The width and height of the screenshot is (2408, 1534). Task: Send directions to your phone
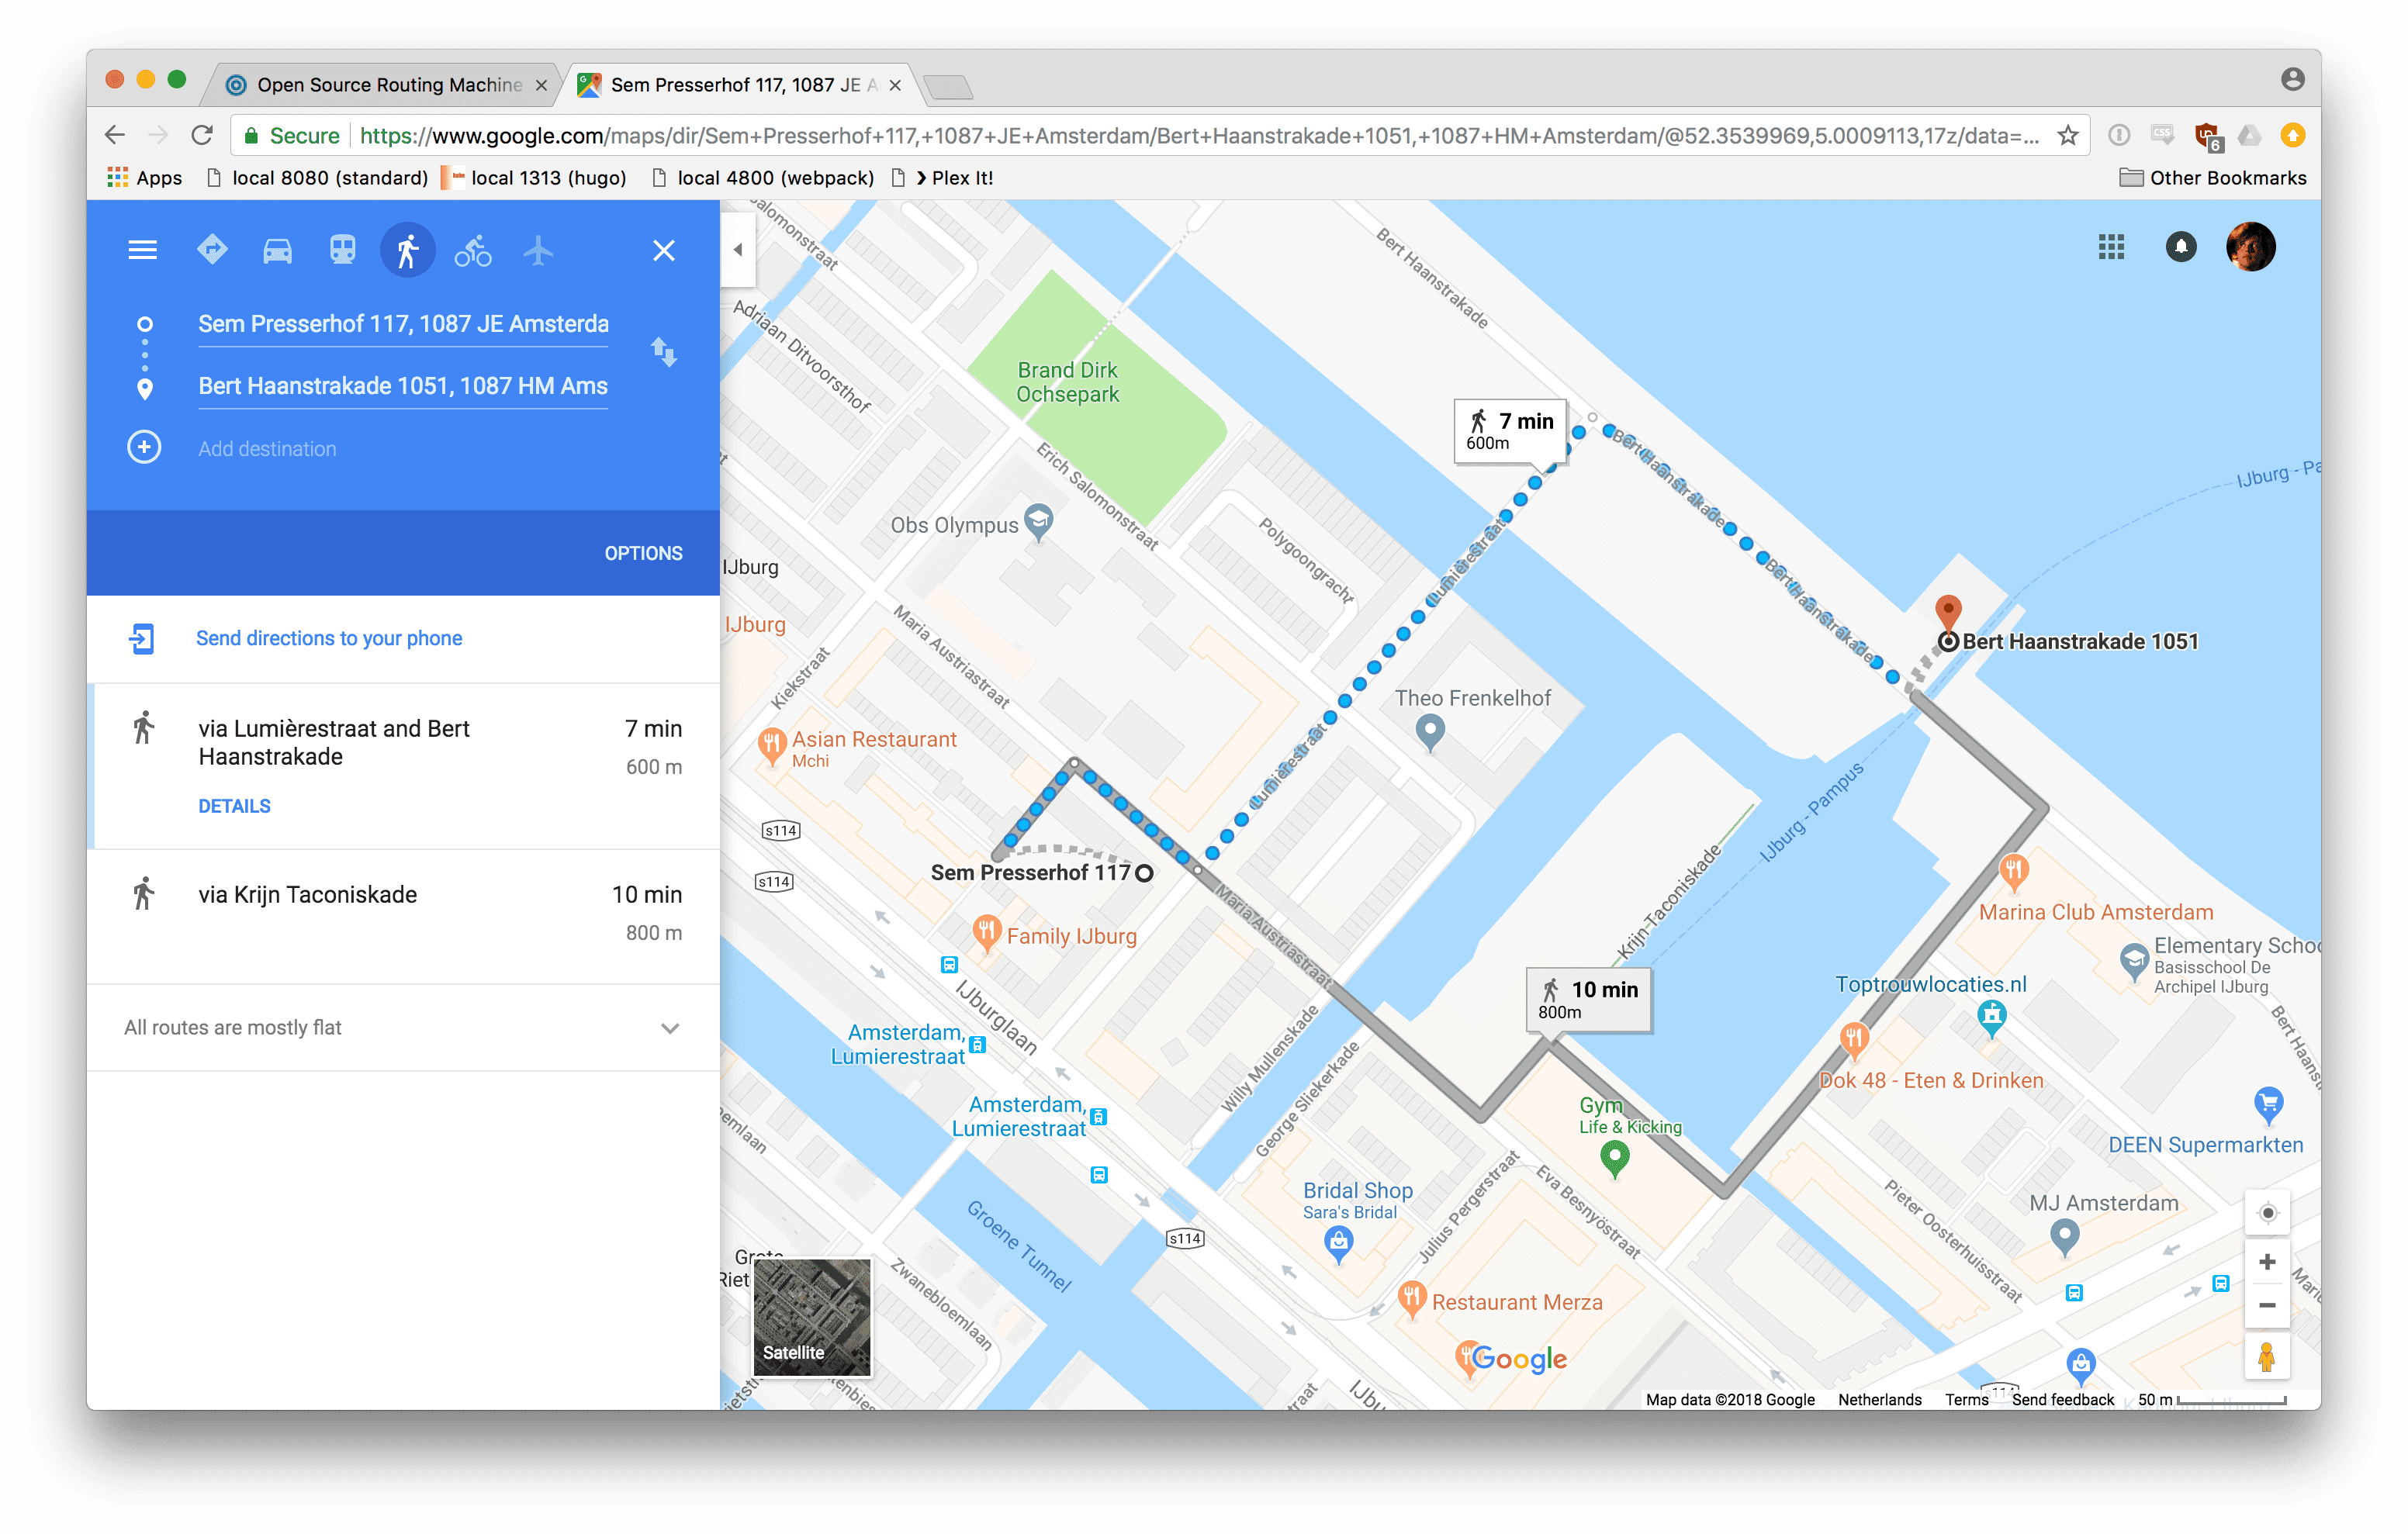point(328,638)
